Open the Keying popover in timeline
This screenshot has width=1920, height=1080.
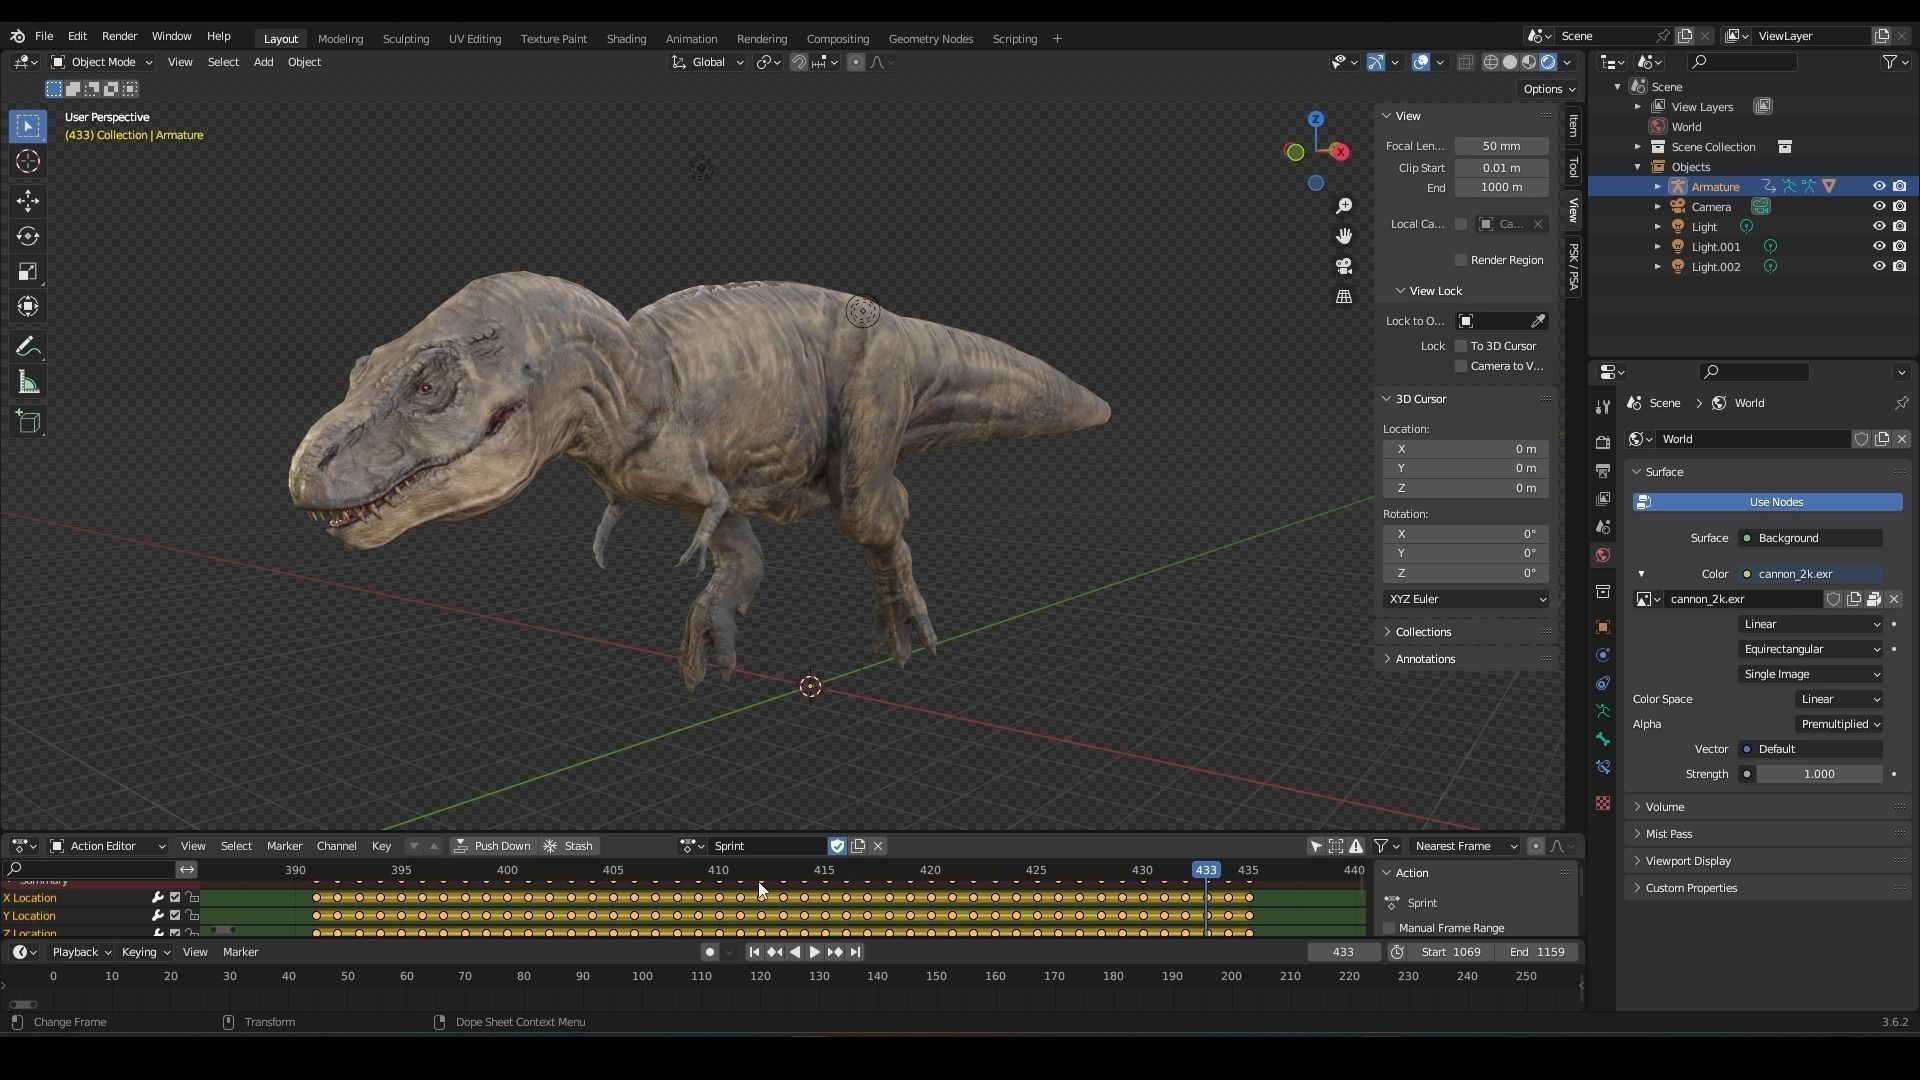coord(146,952)
